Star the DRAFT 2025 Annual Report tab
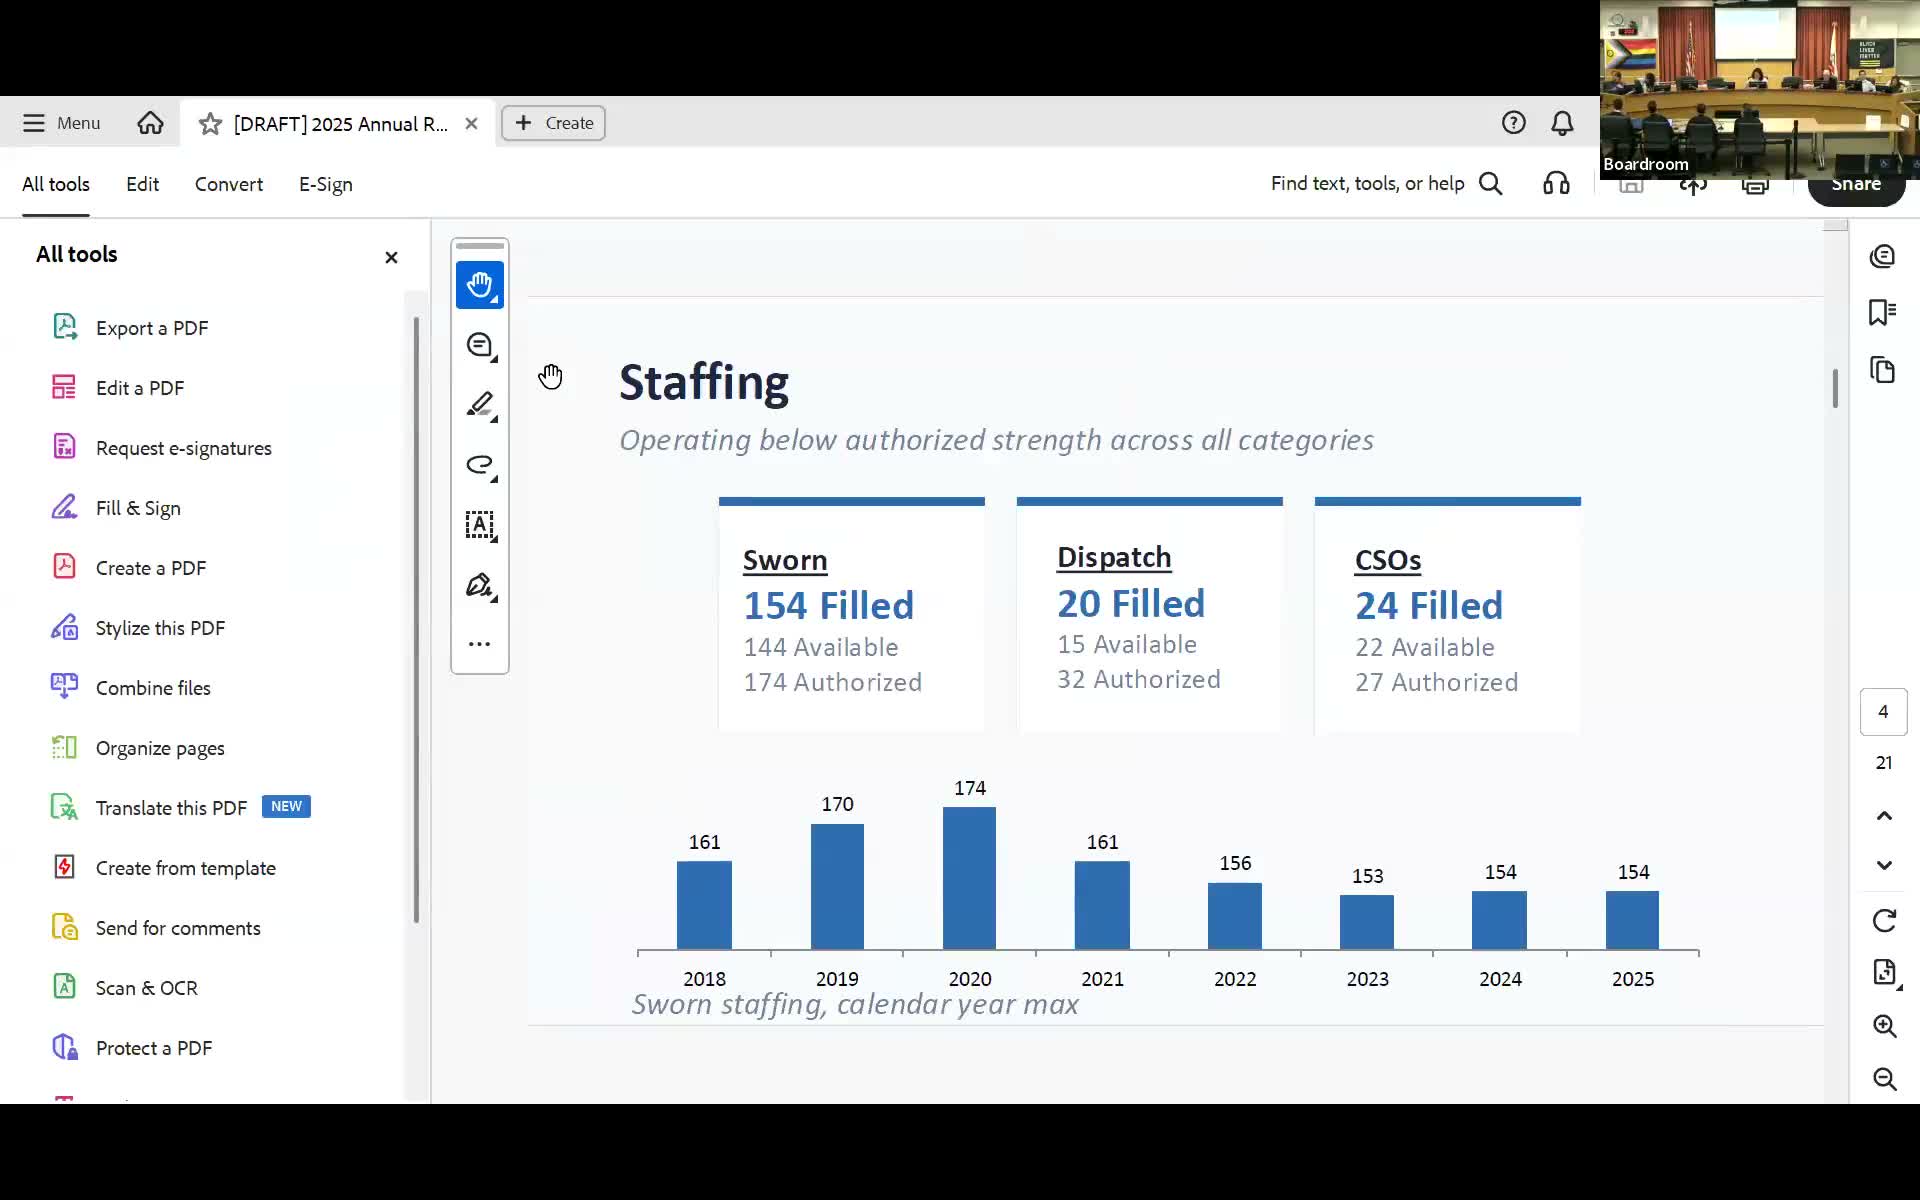 coord(210,124)
